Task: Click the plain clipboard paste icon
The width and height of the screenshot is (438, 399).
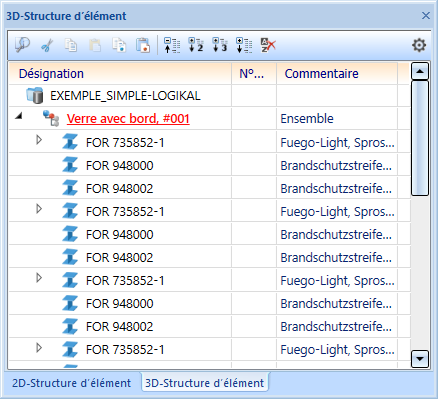Action: tap(95, 45)
